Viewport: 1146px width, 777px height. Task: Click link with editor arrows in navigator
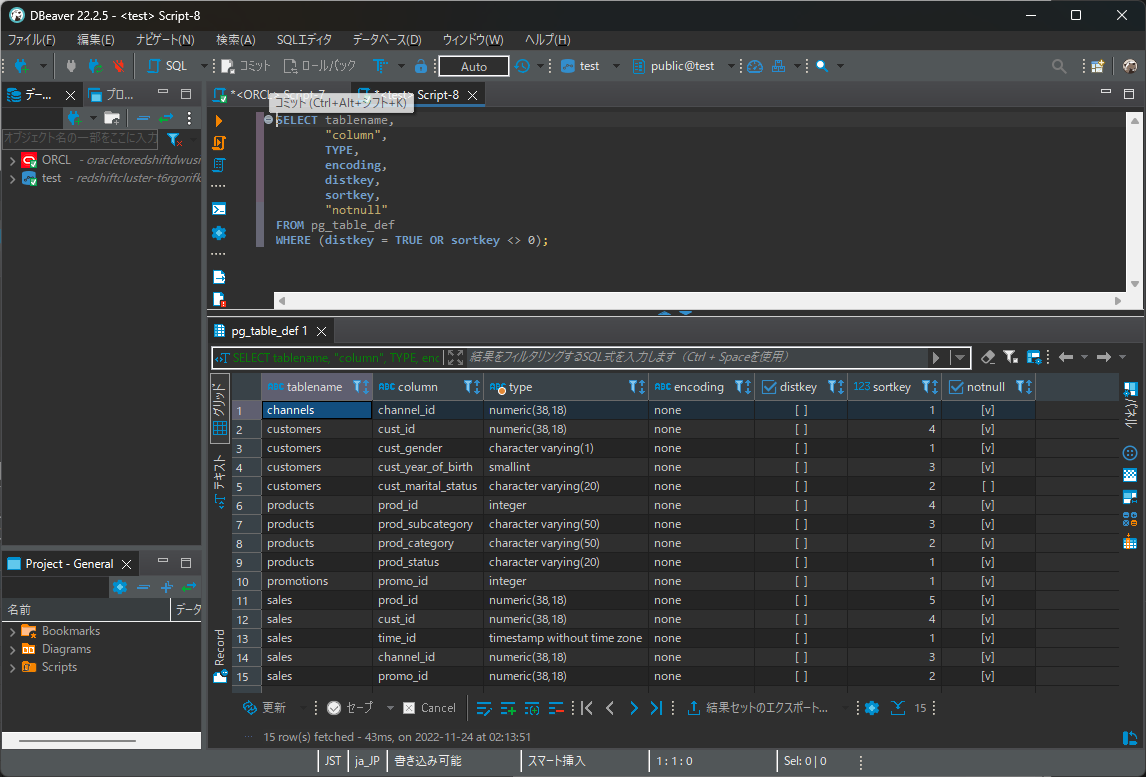(x=167, y=118)
